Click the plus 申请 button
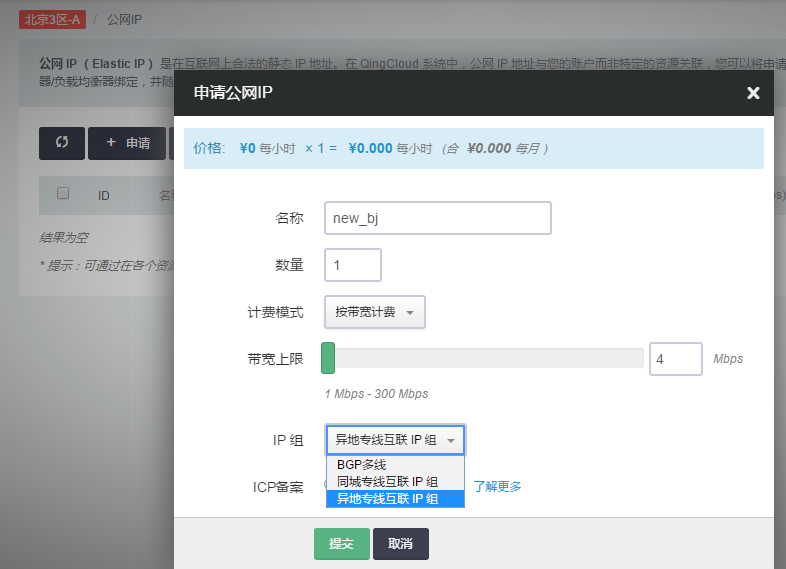The image size is (786, 569). [x=127, y=143]
